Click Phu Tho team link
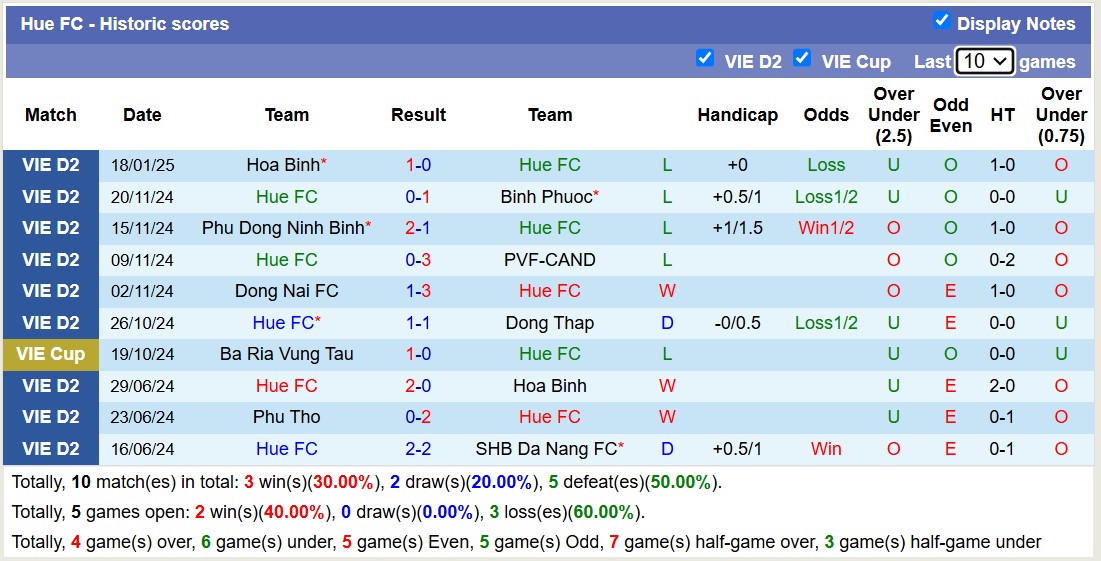1101x561 pixels. [287, 417]
